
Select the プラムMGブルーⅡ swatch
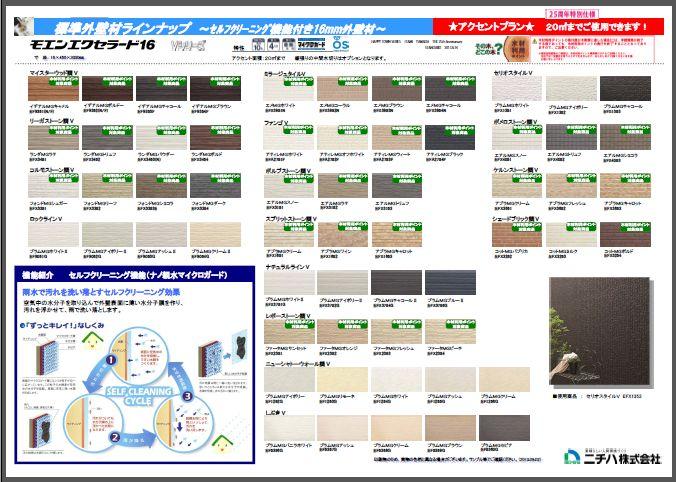pyautogui.click(x=451, y=282)
